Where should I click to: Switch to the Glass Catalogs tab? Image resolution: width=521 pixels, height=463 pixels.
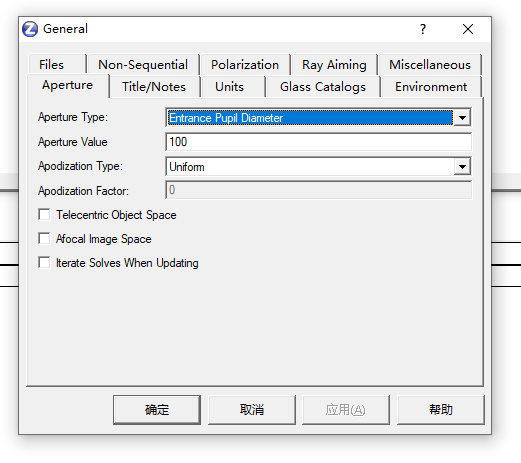point(323,87)
